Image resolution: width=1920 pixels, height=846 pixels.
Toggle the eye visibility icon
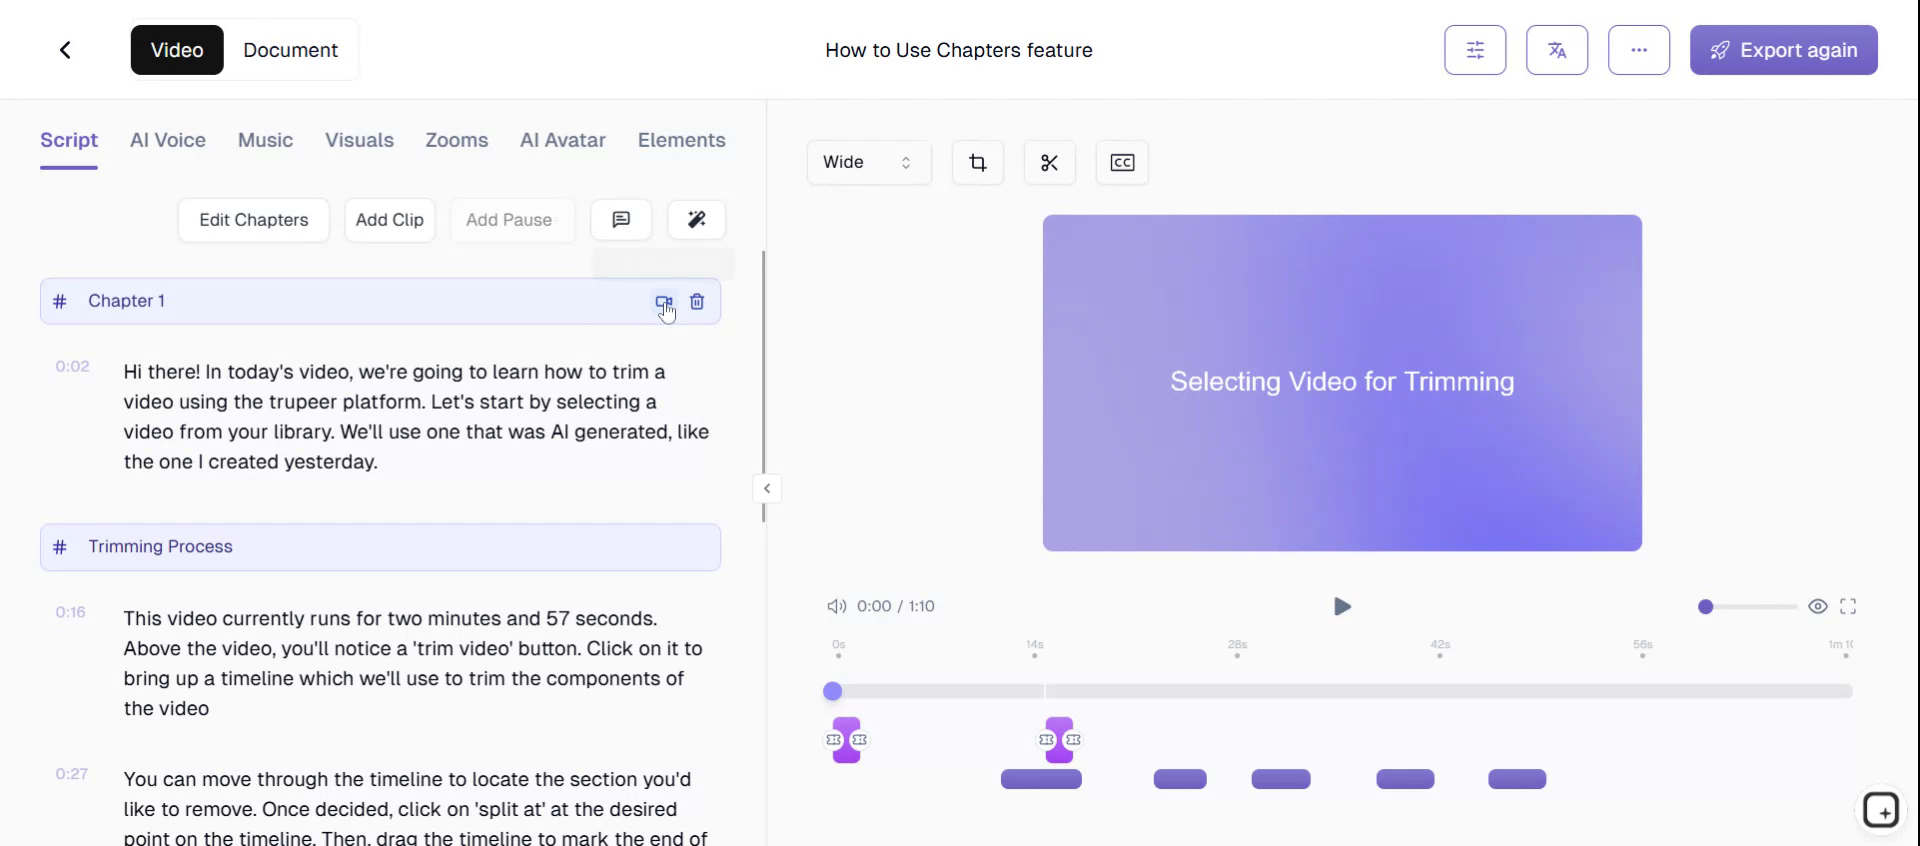pyautogui.click(x=1818, y=606)
